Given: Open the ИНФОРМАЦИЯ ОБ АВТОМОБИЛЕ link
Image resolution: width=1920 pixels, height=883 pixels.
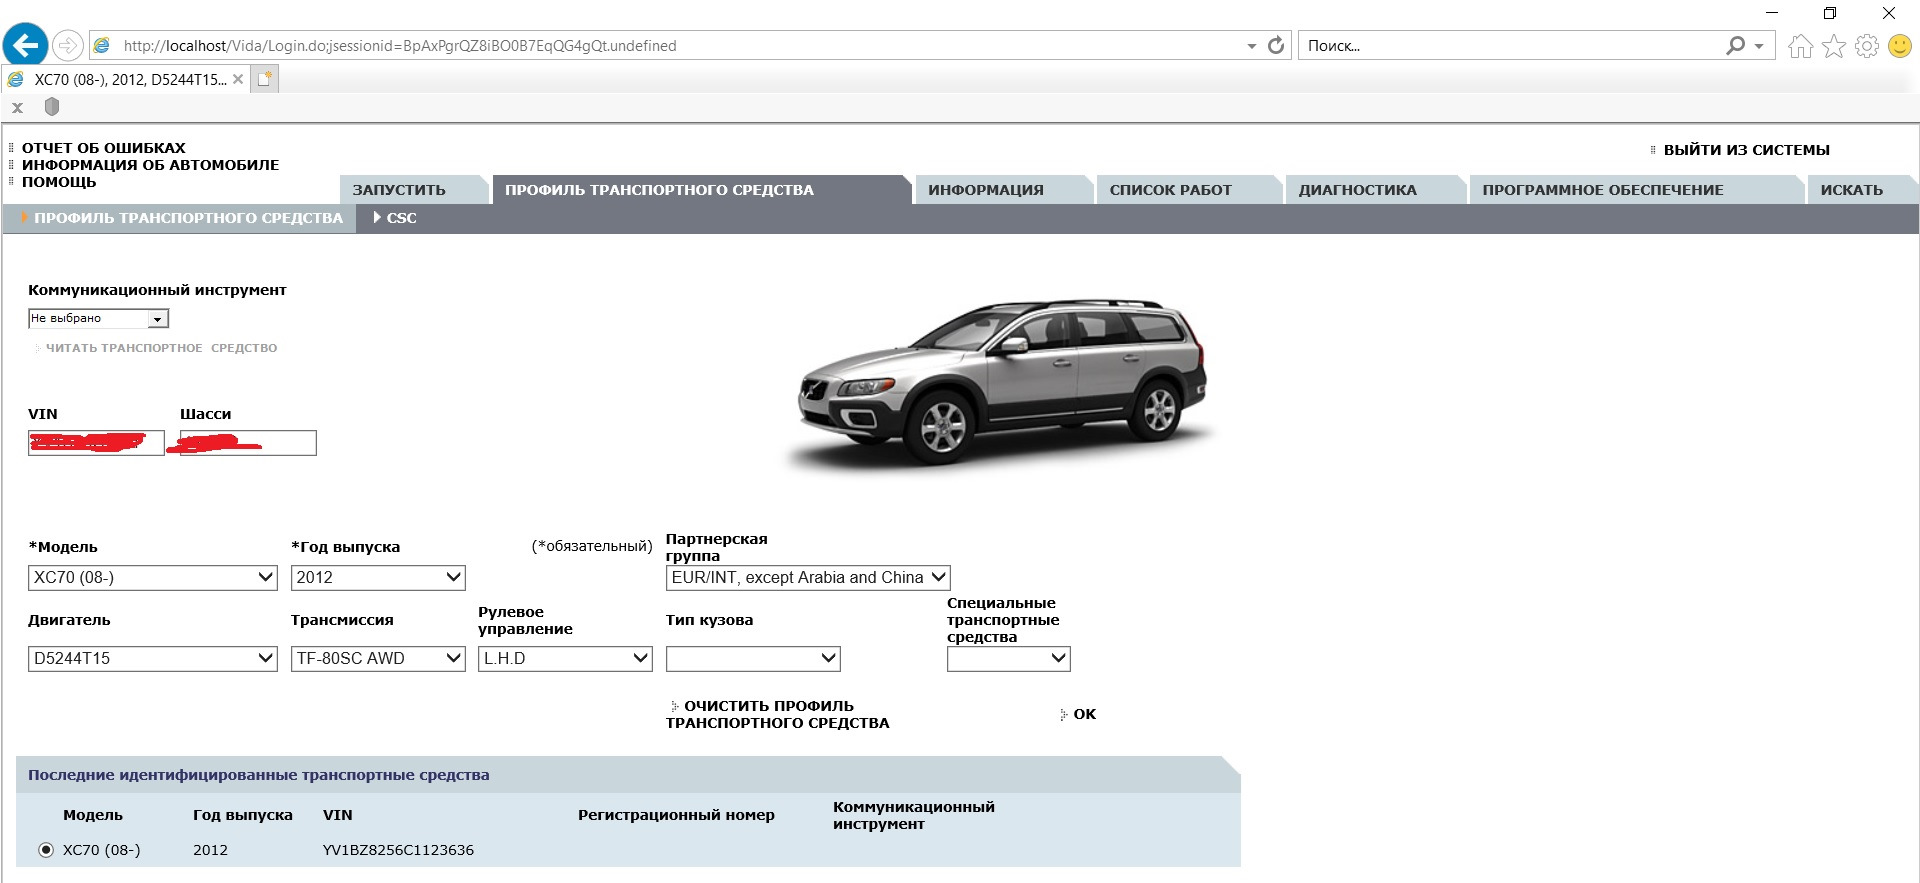Looking at the screenshot, I should (x=151, y=165).
